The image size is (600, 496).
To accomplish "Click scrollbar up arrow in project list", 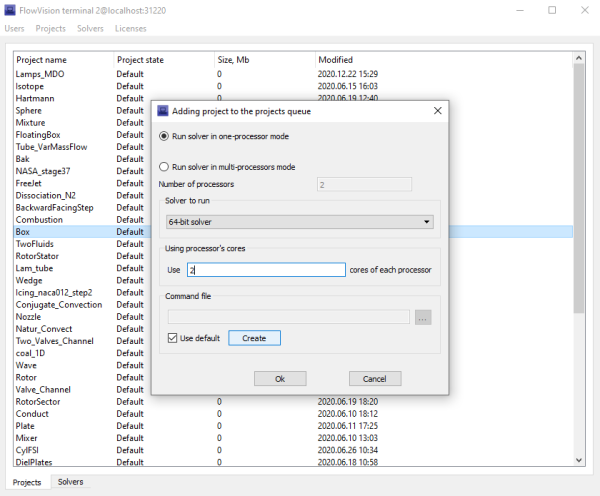I will [x=579, y=58].
